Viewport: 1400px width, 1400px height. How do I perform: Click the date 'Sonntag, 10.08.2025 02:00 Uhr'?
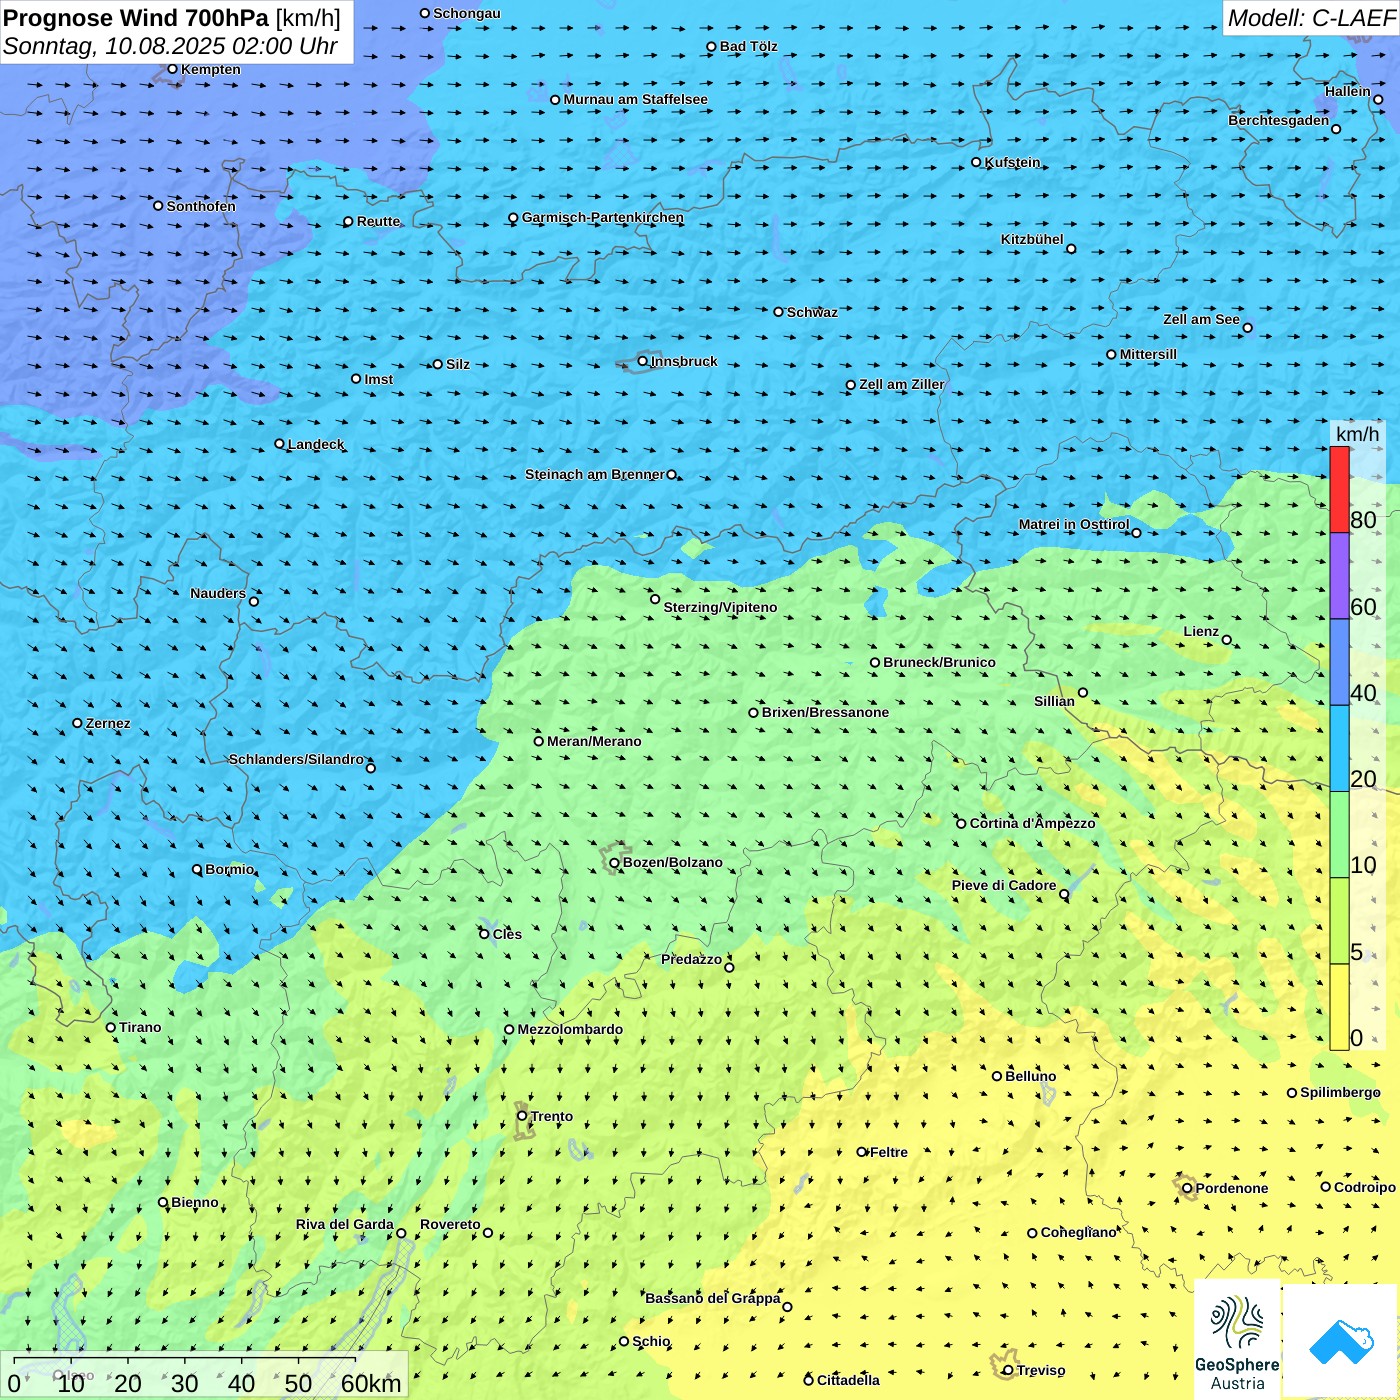[x=170, y=46]
